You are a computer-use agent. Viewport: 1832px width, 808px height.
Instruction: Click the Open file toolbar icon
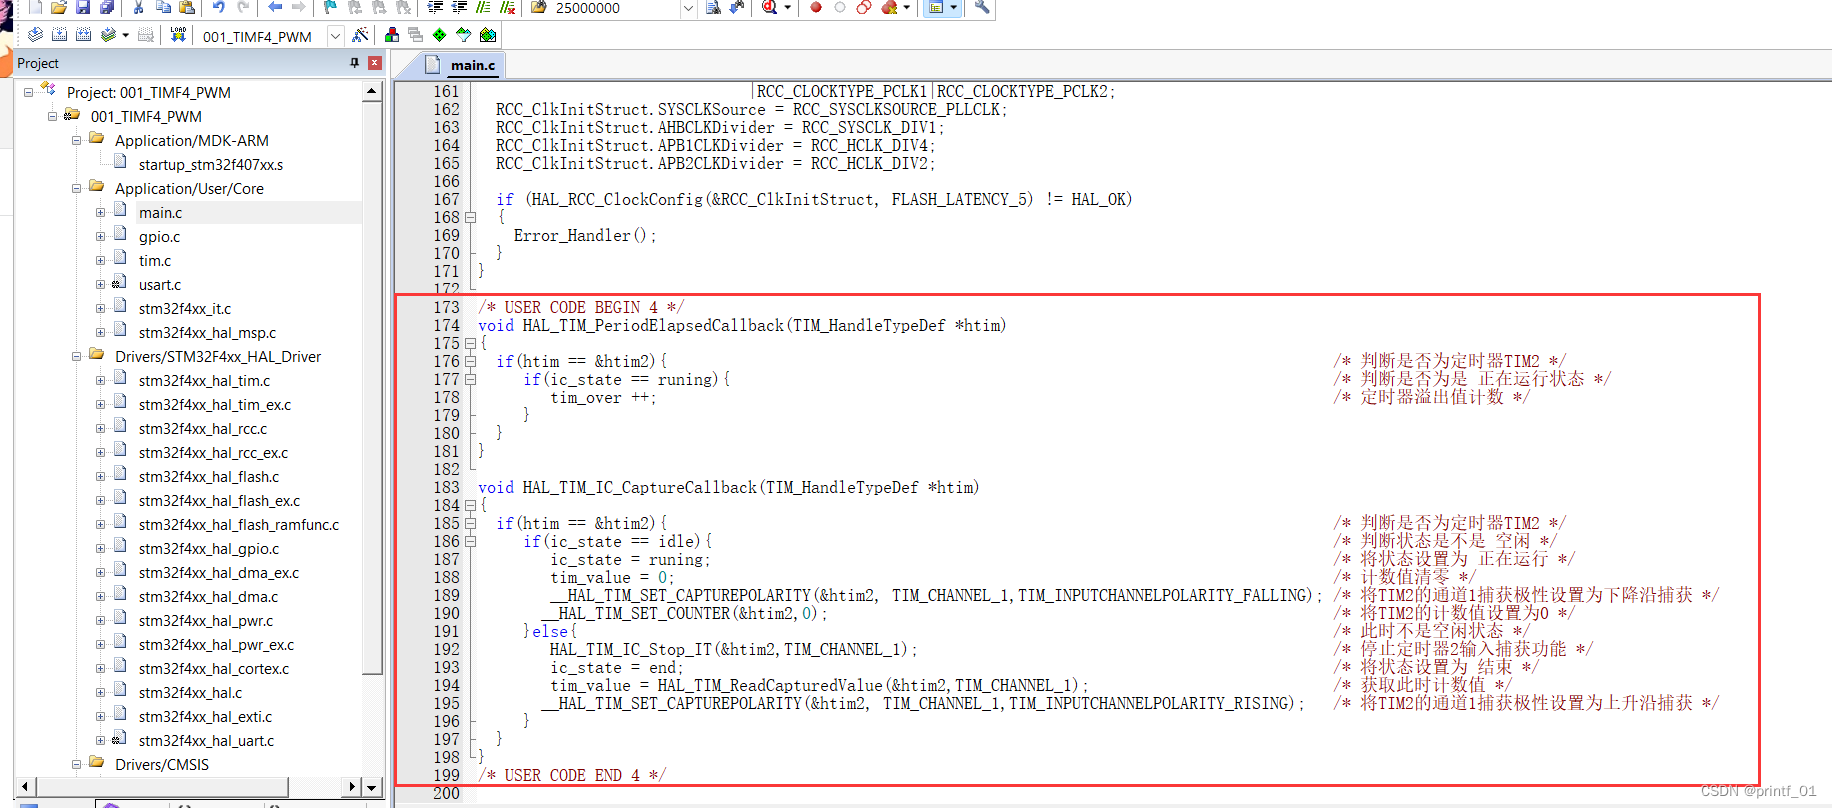coord(59,7)
